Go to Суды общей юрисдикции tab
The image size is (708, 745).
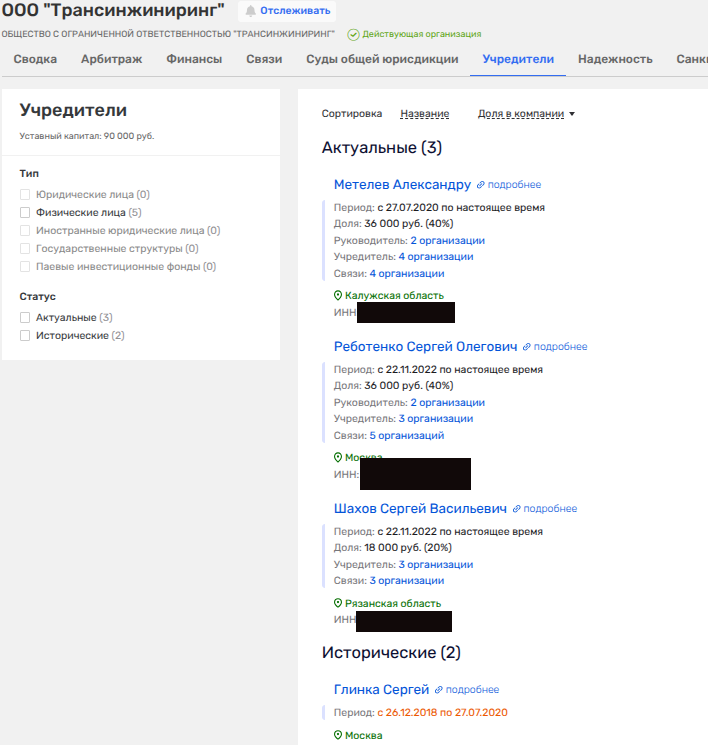tap(382, 59)
